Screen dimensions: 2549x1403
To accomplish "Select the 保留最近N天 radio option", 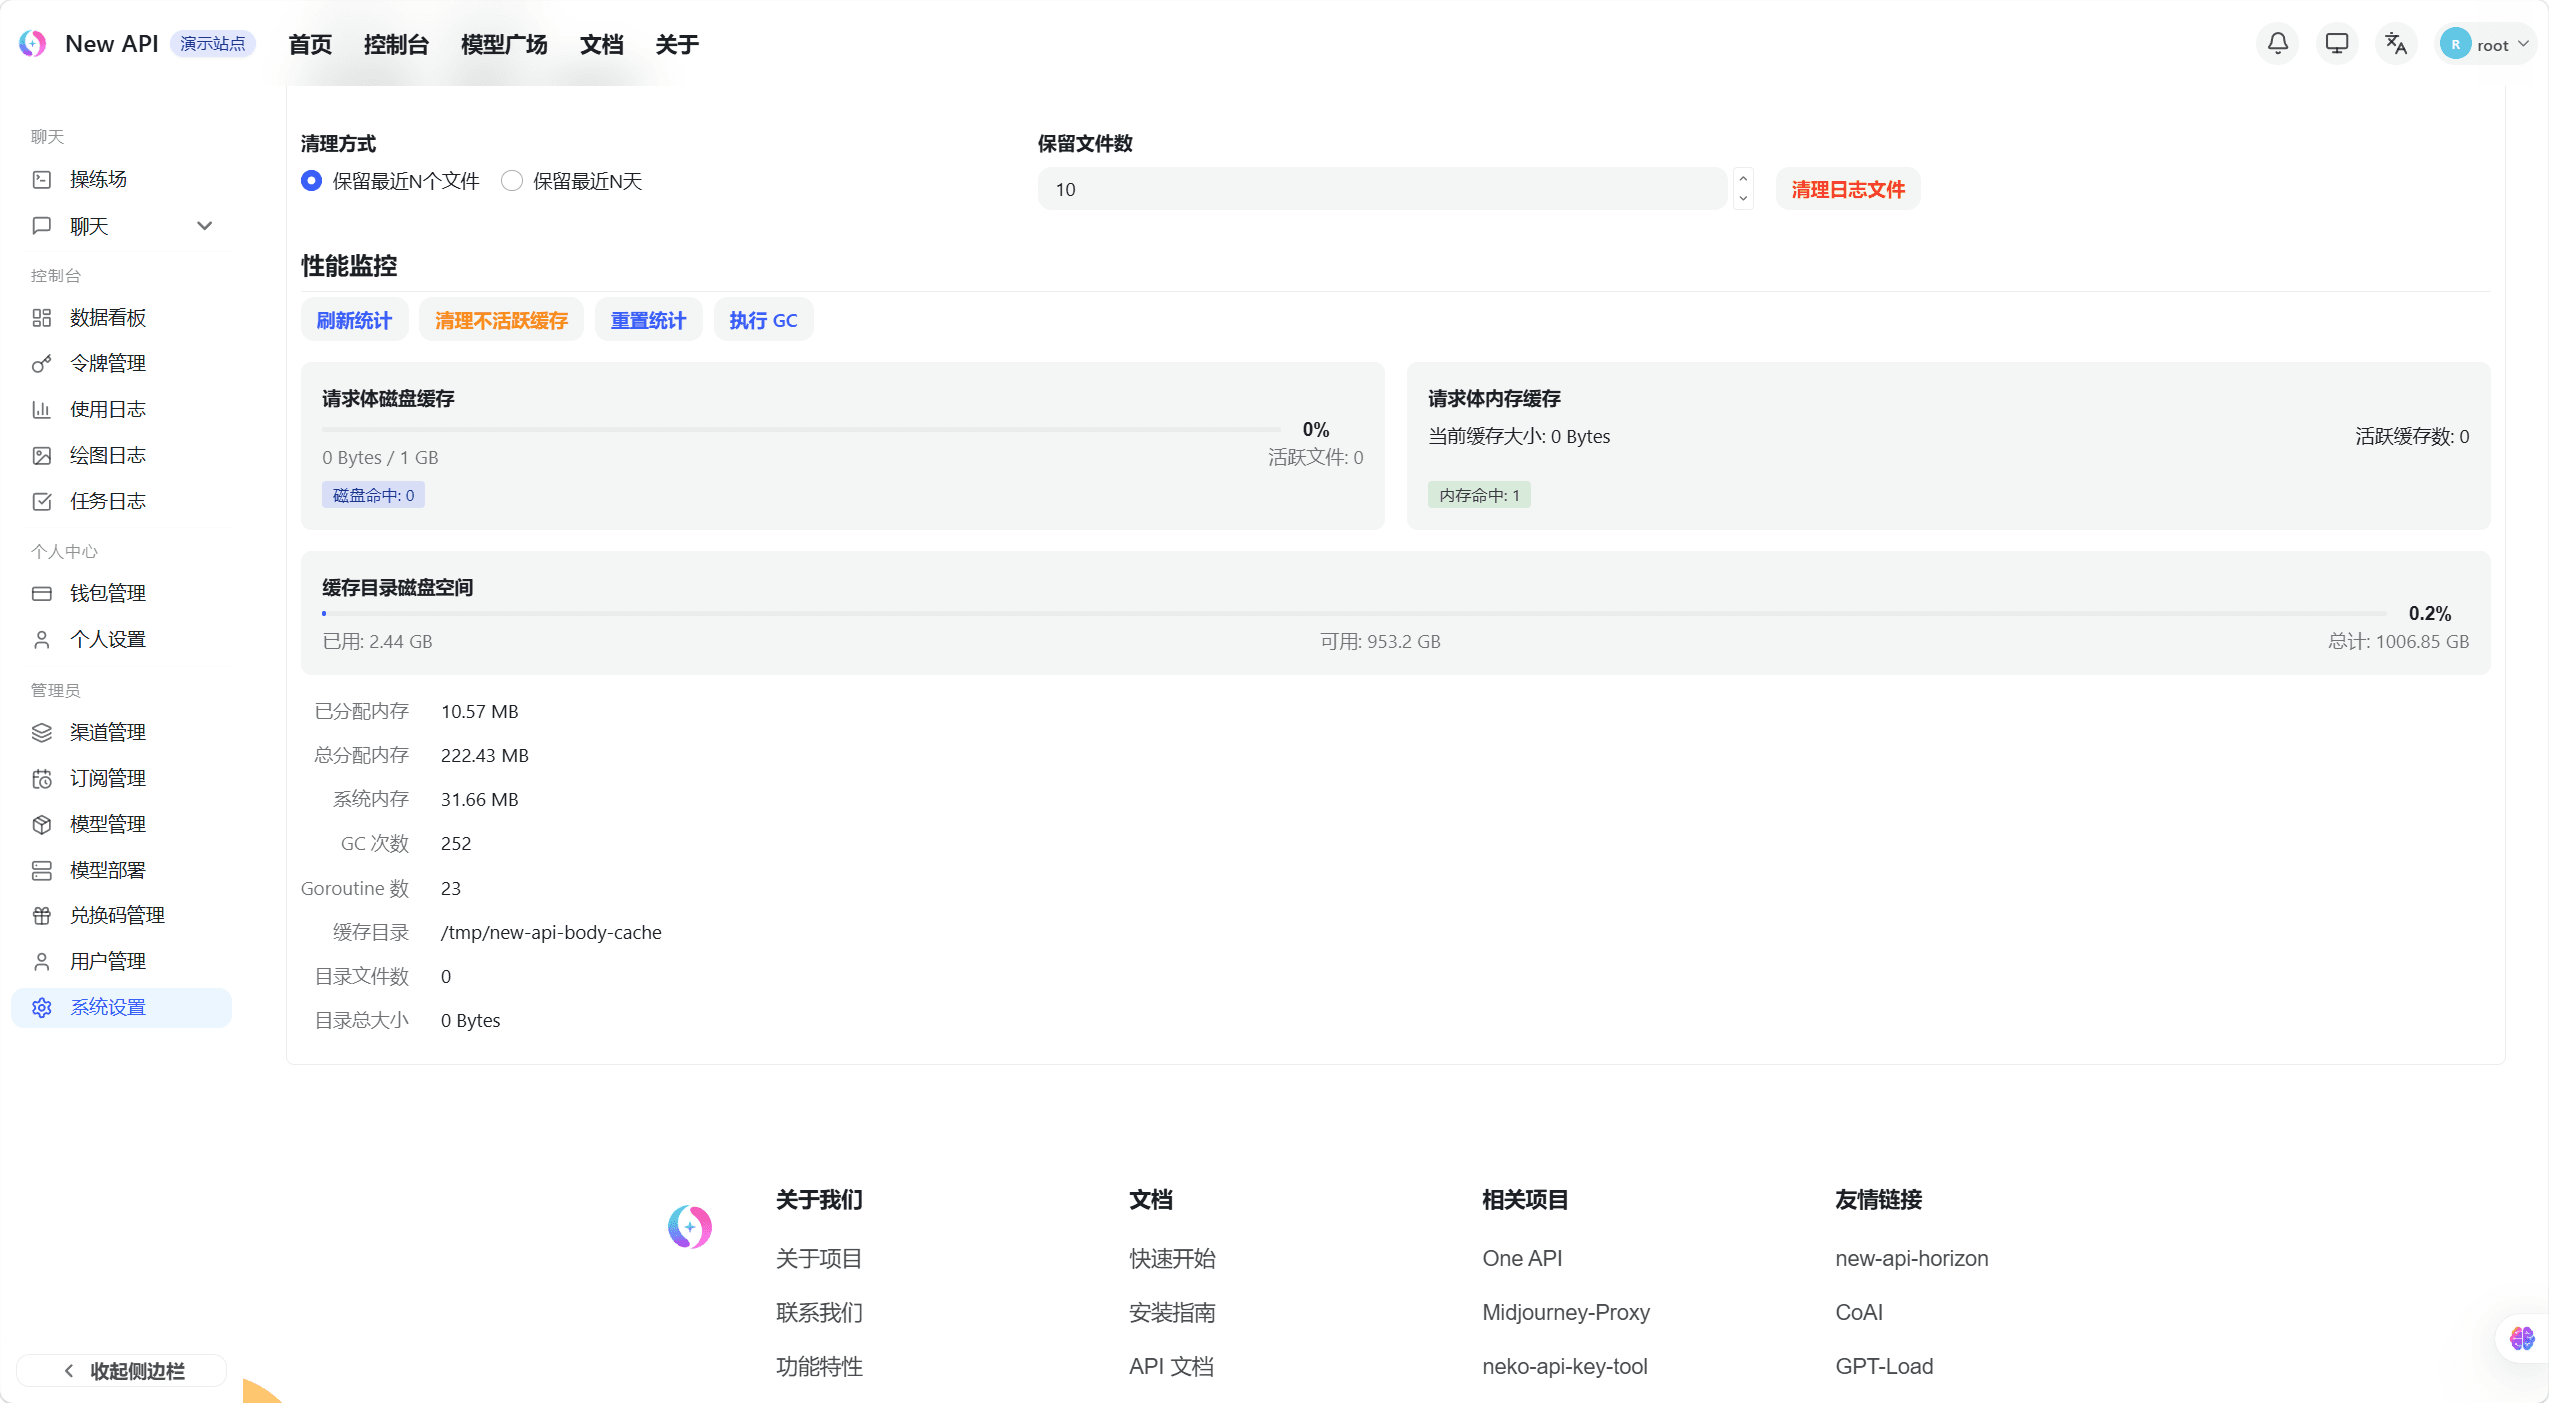I will [512, 181].
